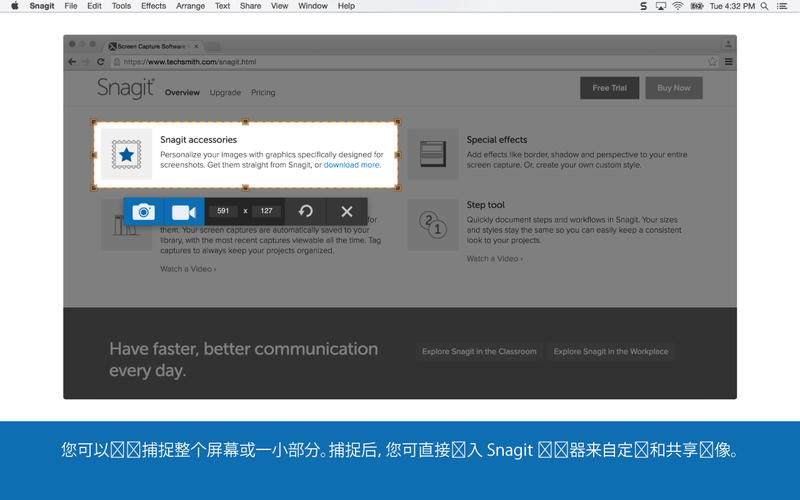Click the browser forward arrow
800x500 pixels.
coord(86,62)
